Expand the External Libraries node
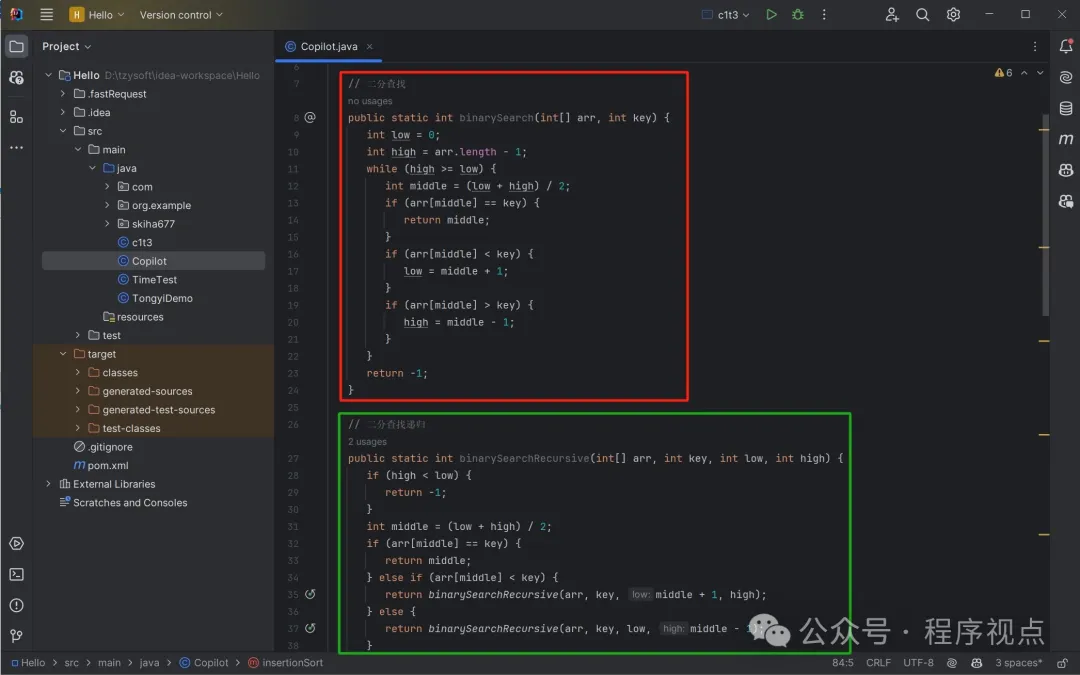1080x675 pixels. (x=48, y=484)
